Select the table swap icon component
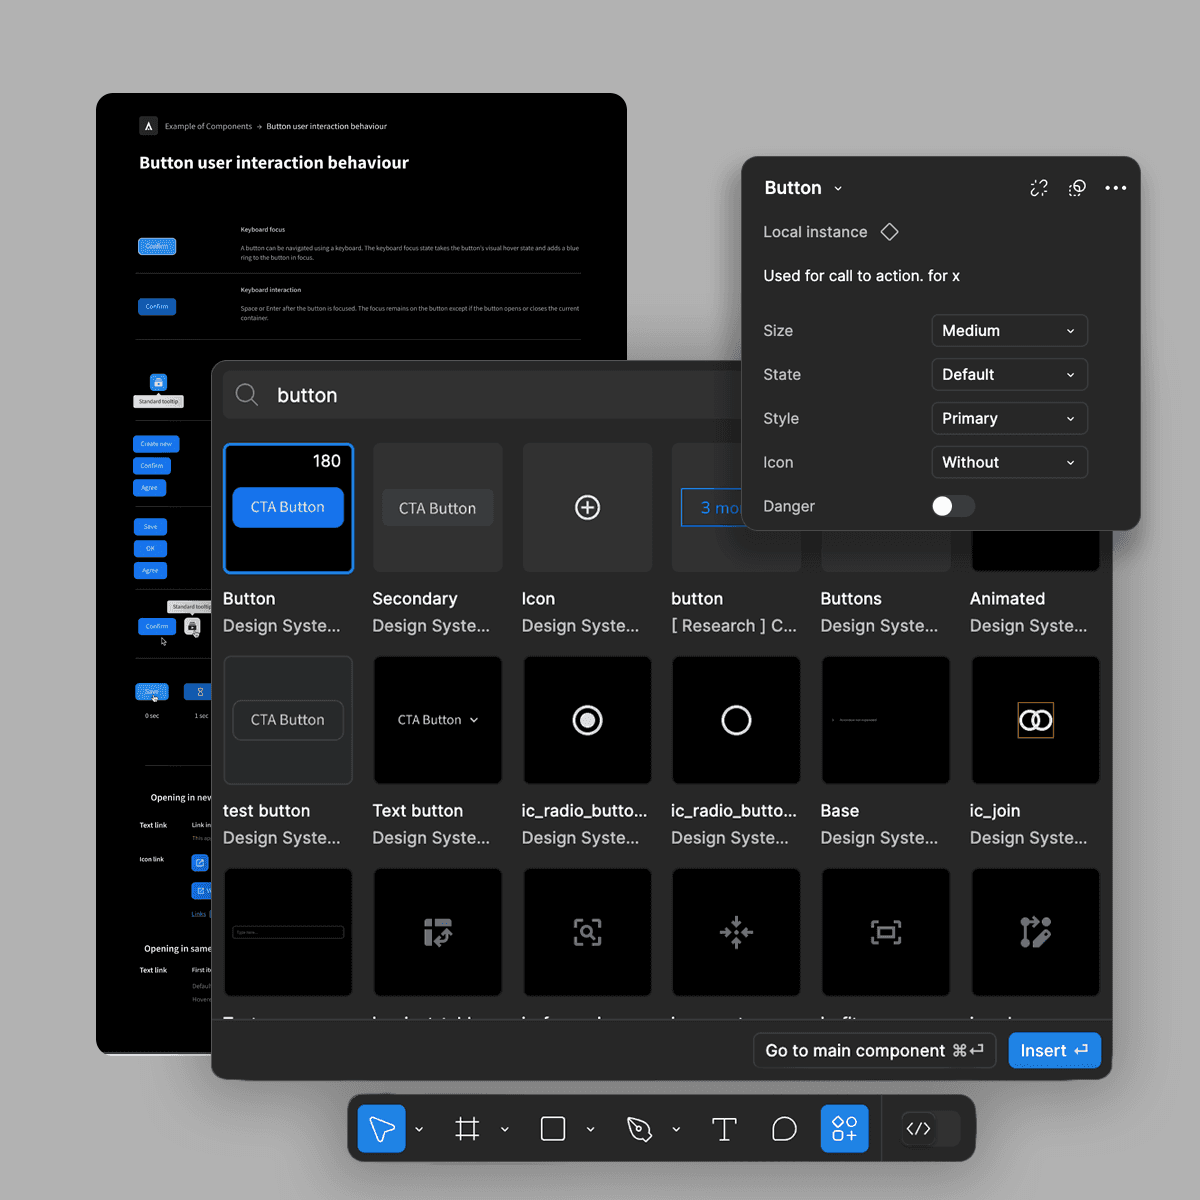The image size is (1200, 1200). click(437, 932)
